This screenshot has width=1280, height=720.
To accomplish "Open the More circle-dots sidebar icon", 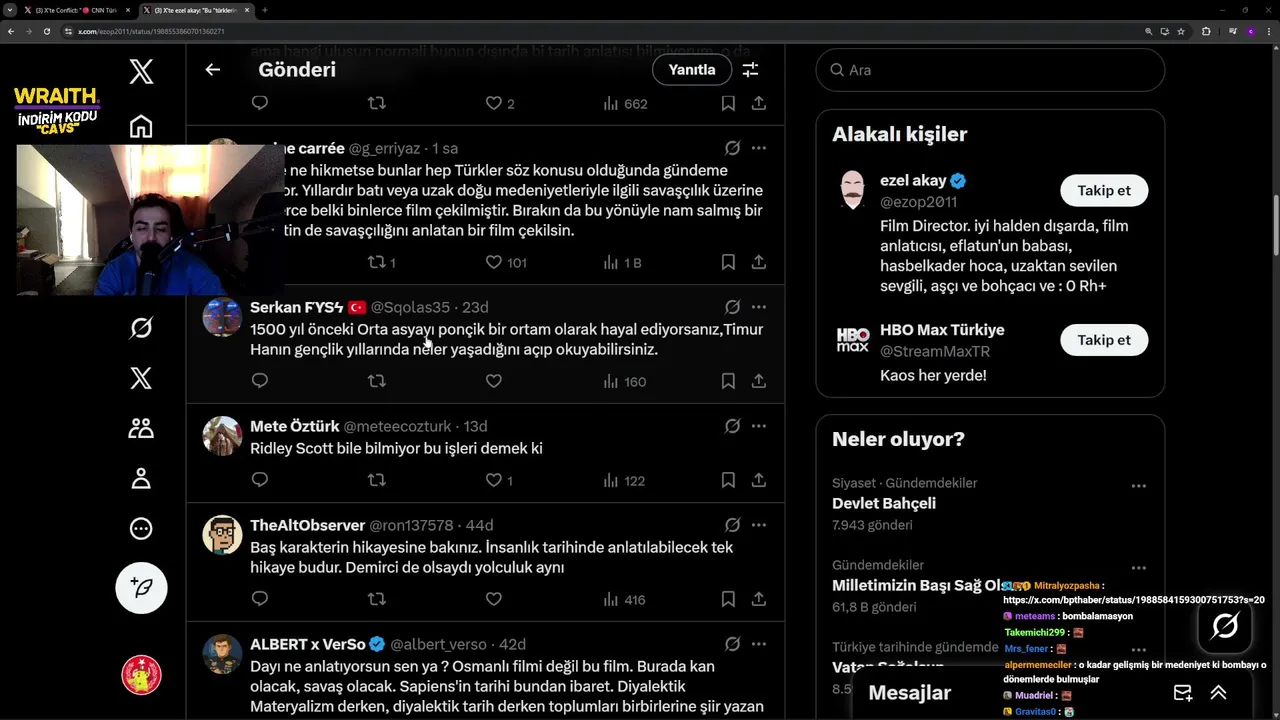I will pyautogui.click(x=141, y=529).
